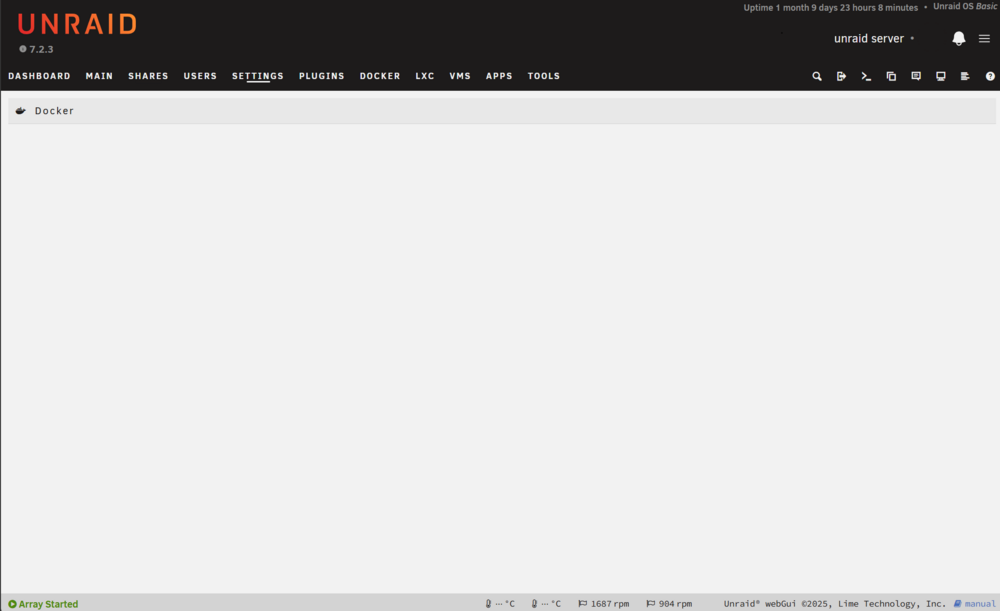Click the 1687 rpm fan reading

tap(610, 603)
